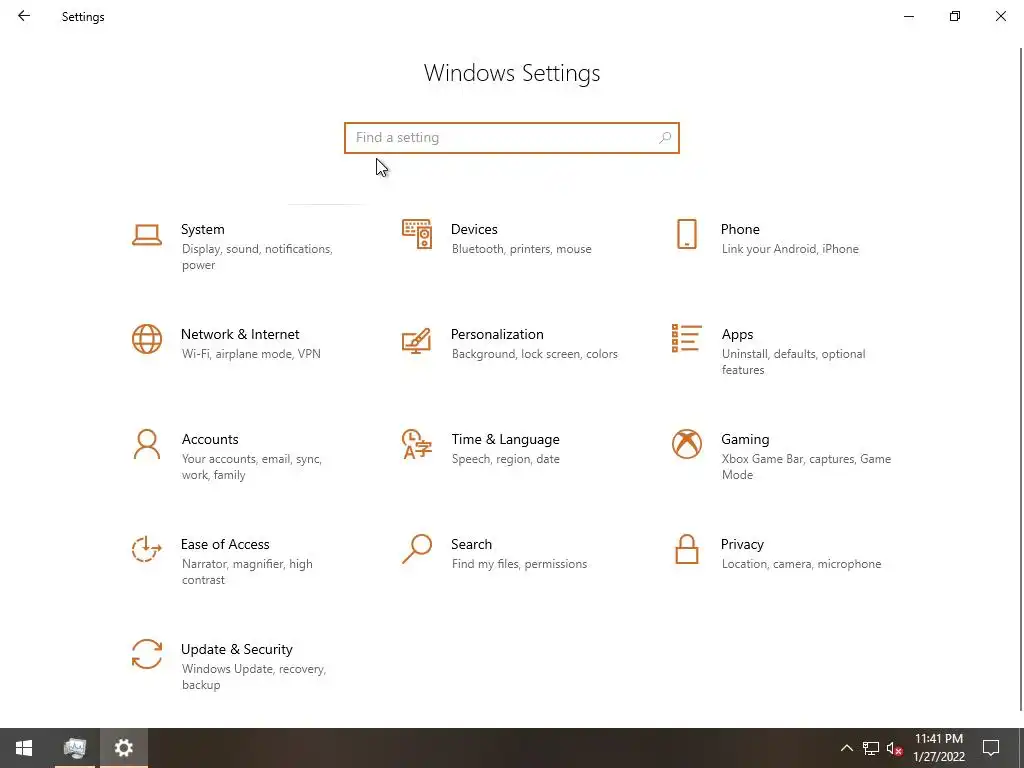Click 'Narrator, magnifier, high contrast' description
1024x768 pixels.
(247, 572)
